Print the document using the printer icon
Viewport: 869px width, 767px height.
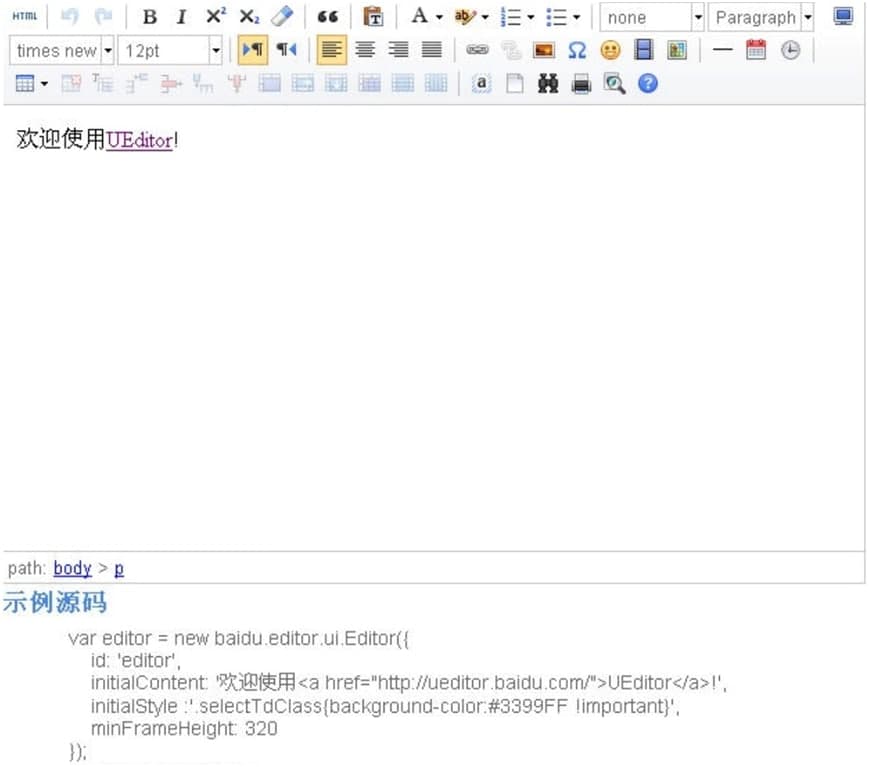pos(581,84)
